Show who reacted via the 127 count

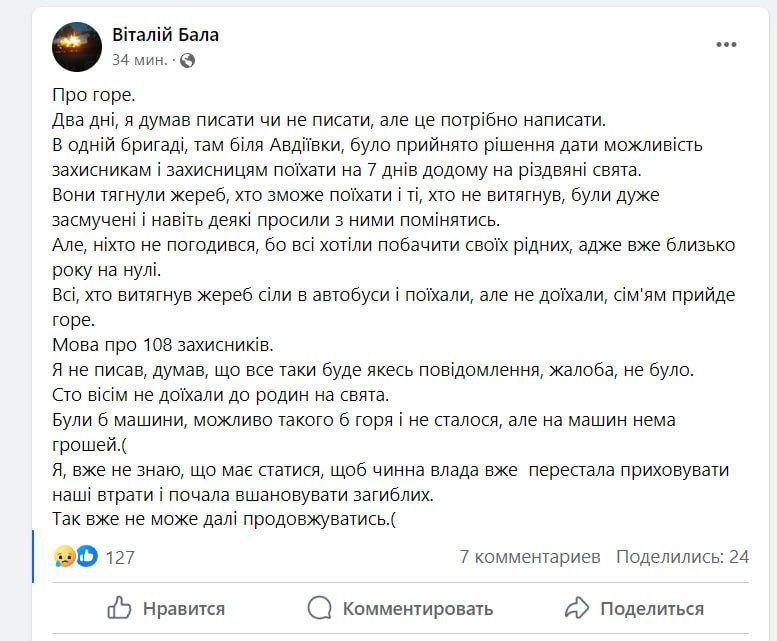pos(120,558)
